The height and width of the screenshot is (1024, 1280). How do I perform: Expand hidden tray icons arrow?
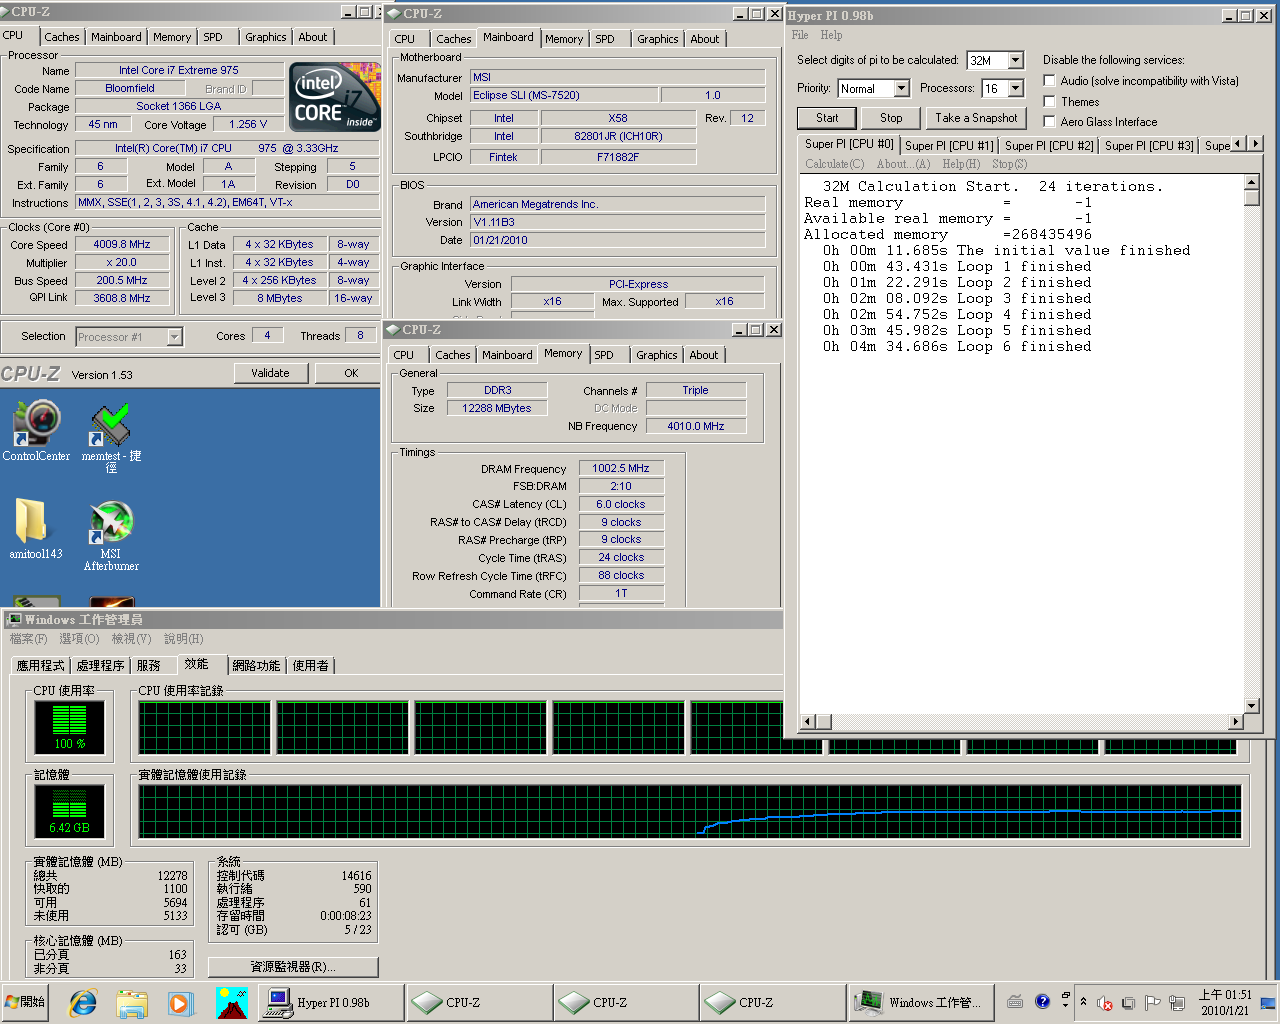tap(1083, 1003)
